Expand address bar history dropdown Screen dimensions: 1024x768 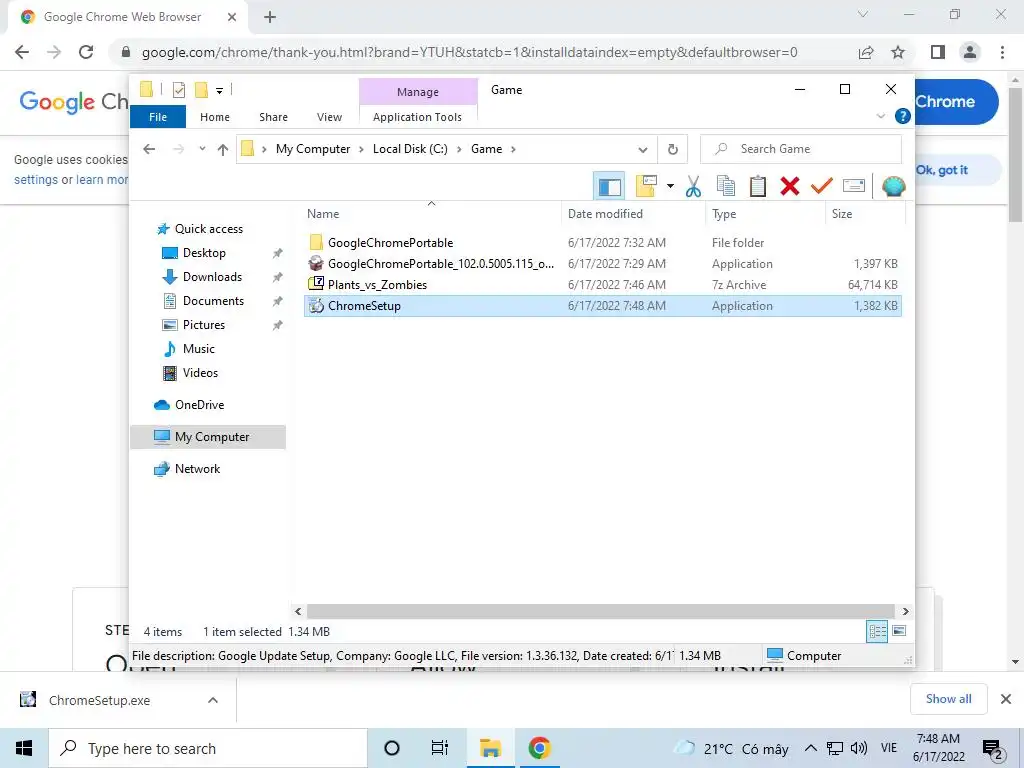click(643, 150)
